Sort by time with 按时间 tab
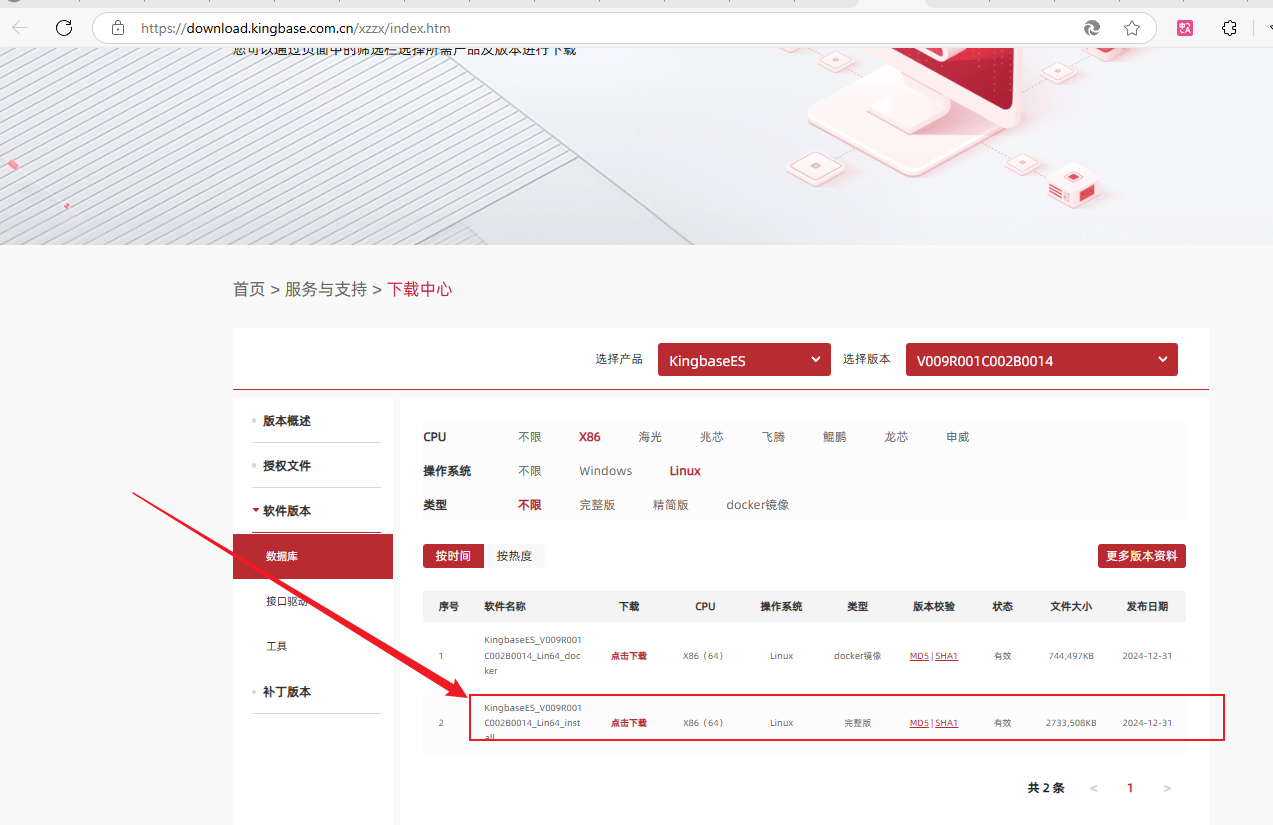1273x825 pixels. (453, 556)
